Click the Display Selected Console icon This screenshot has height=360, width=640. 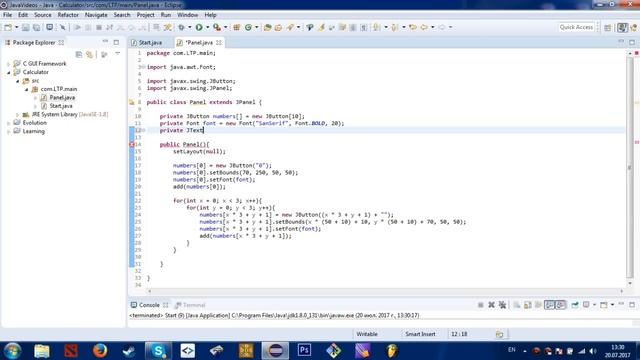(586, 305)
